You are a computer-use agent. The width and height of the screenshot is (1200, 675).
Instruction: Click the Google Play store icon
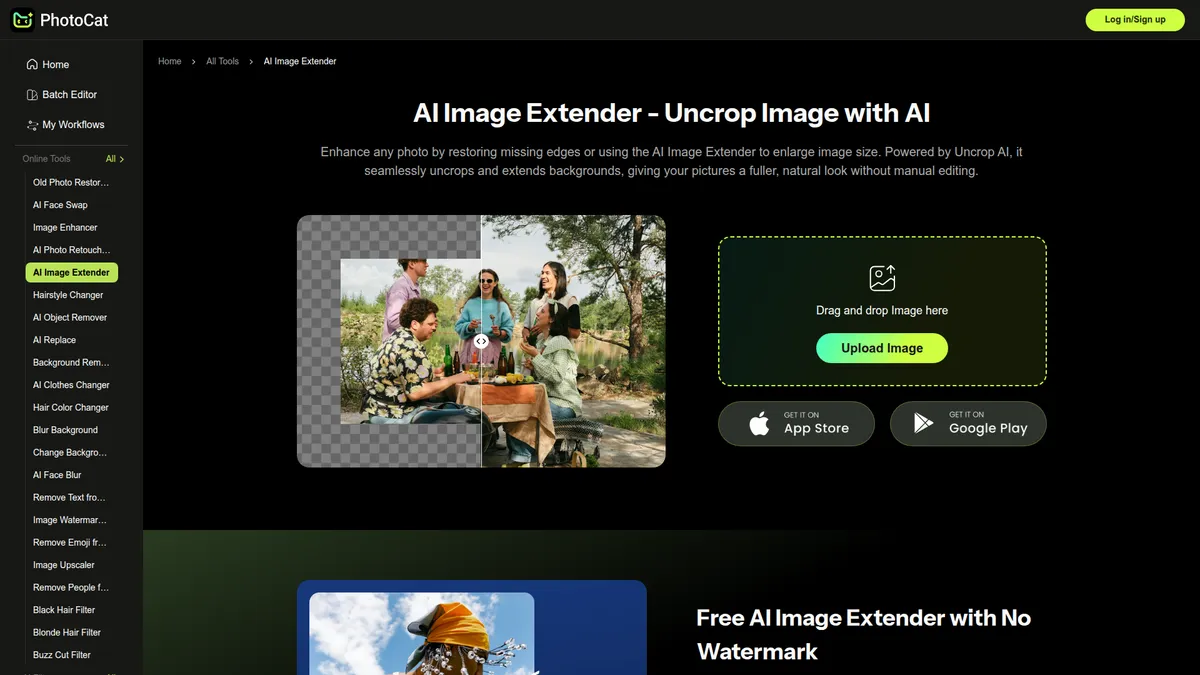(922, 423)
